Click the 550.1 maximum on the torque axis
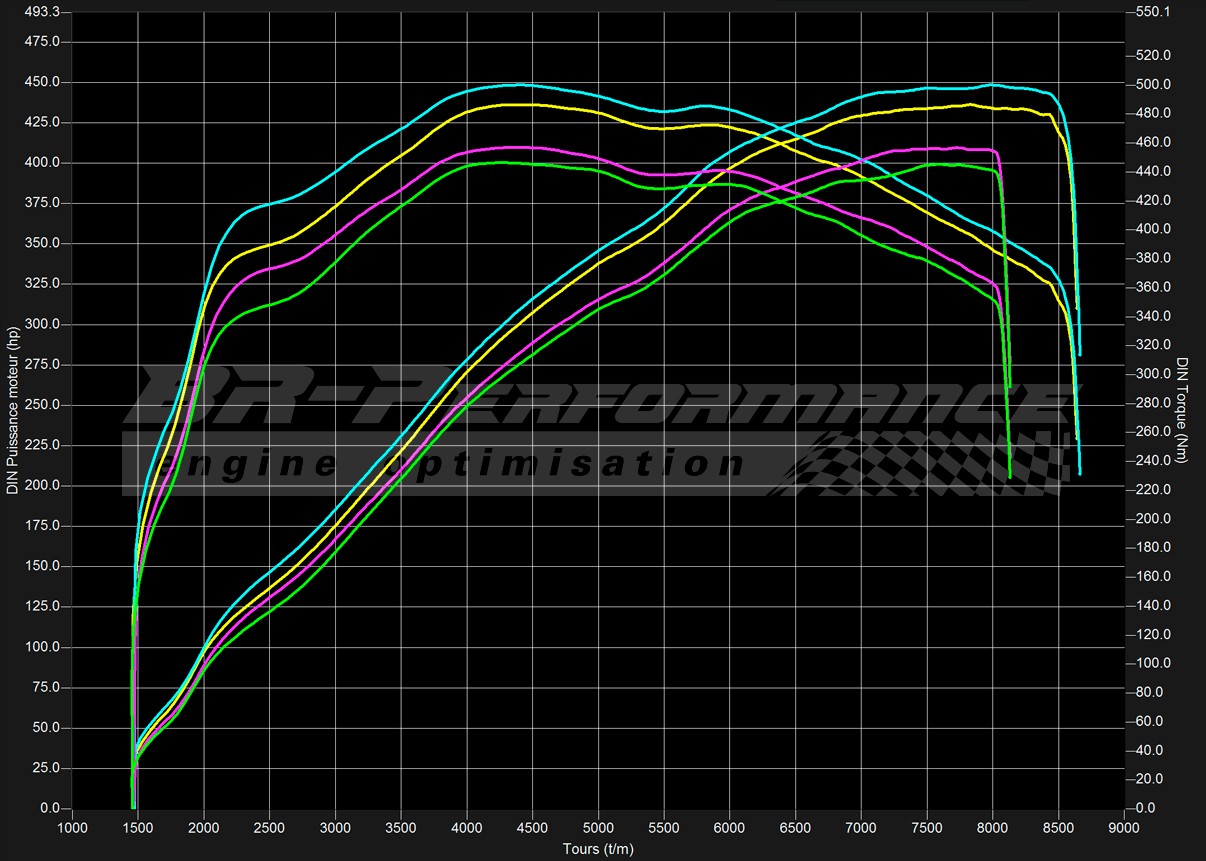 click(1153, 11)
